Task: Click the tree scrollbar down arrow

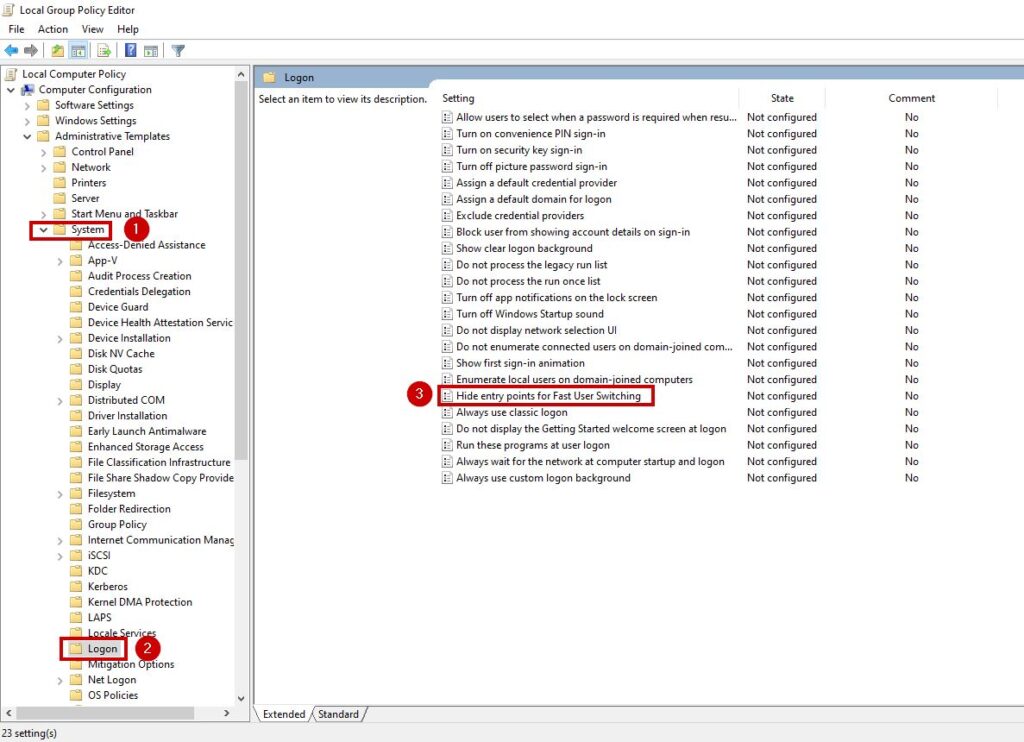Action: [241, 698]
